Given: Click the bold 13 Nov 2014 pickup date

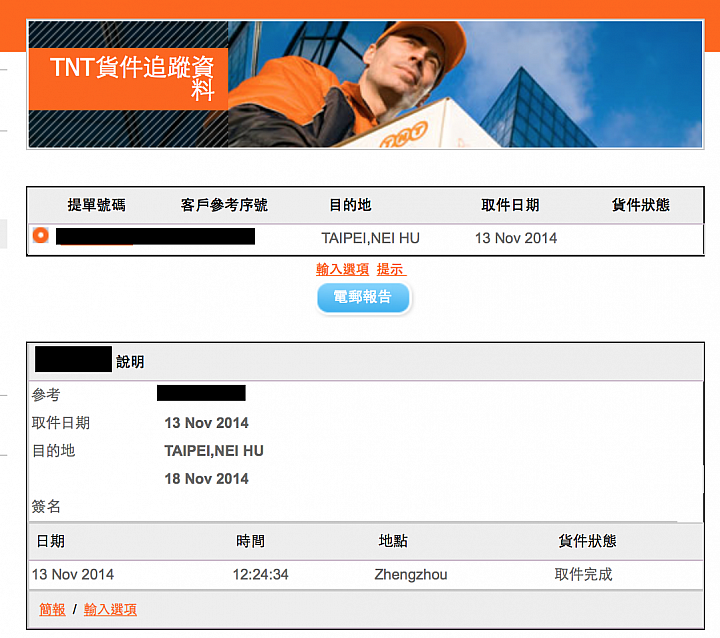Looking at the screenshot, I should point(206,423).
